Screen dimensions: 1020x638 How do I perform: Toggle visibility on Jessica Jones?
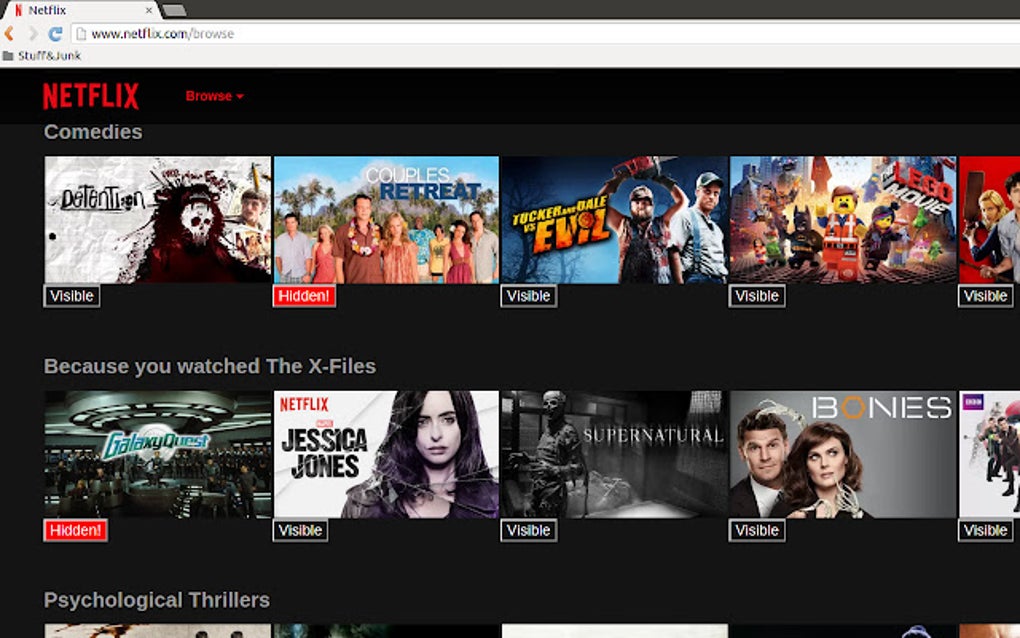click(x=300, y=530)
